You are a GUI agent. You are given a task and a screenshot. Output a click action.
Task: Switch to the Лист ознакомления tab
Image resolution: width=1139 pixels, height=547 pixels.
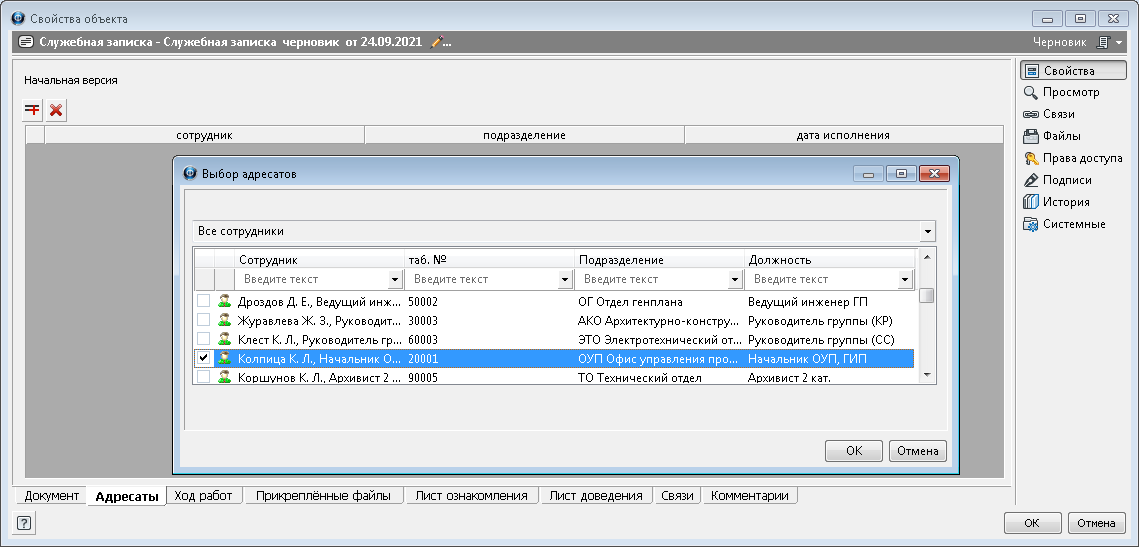(471, 496)
